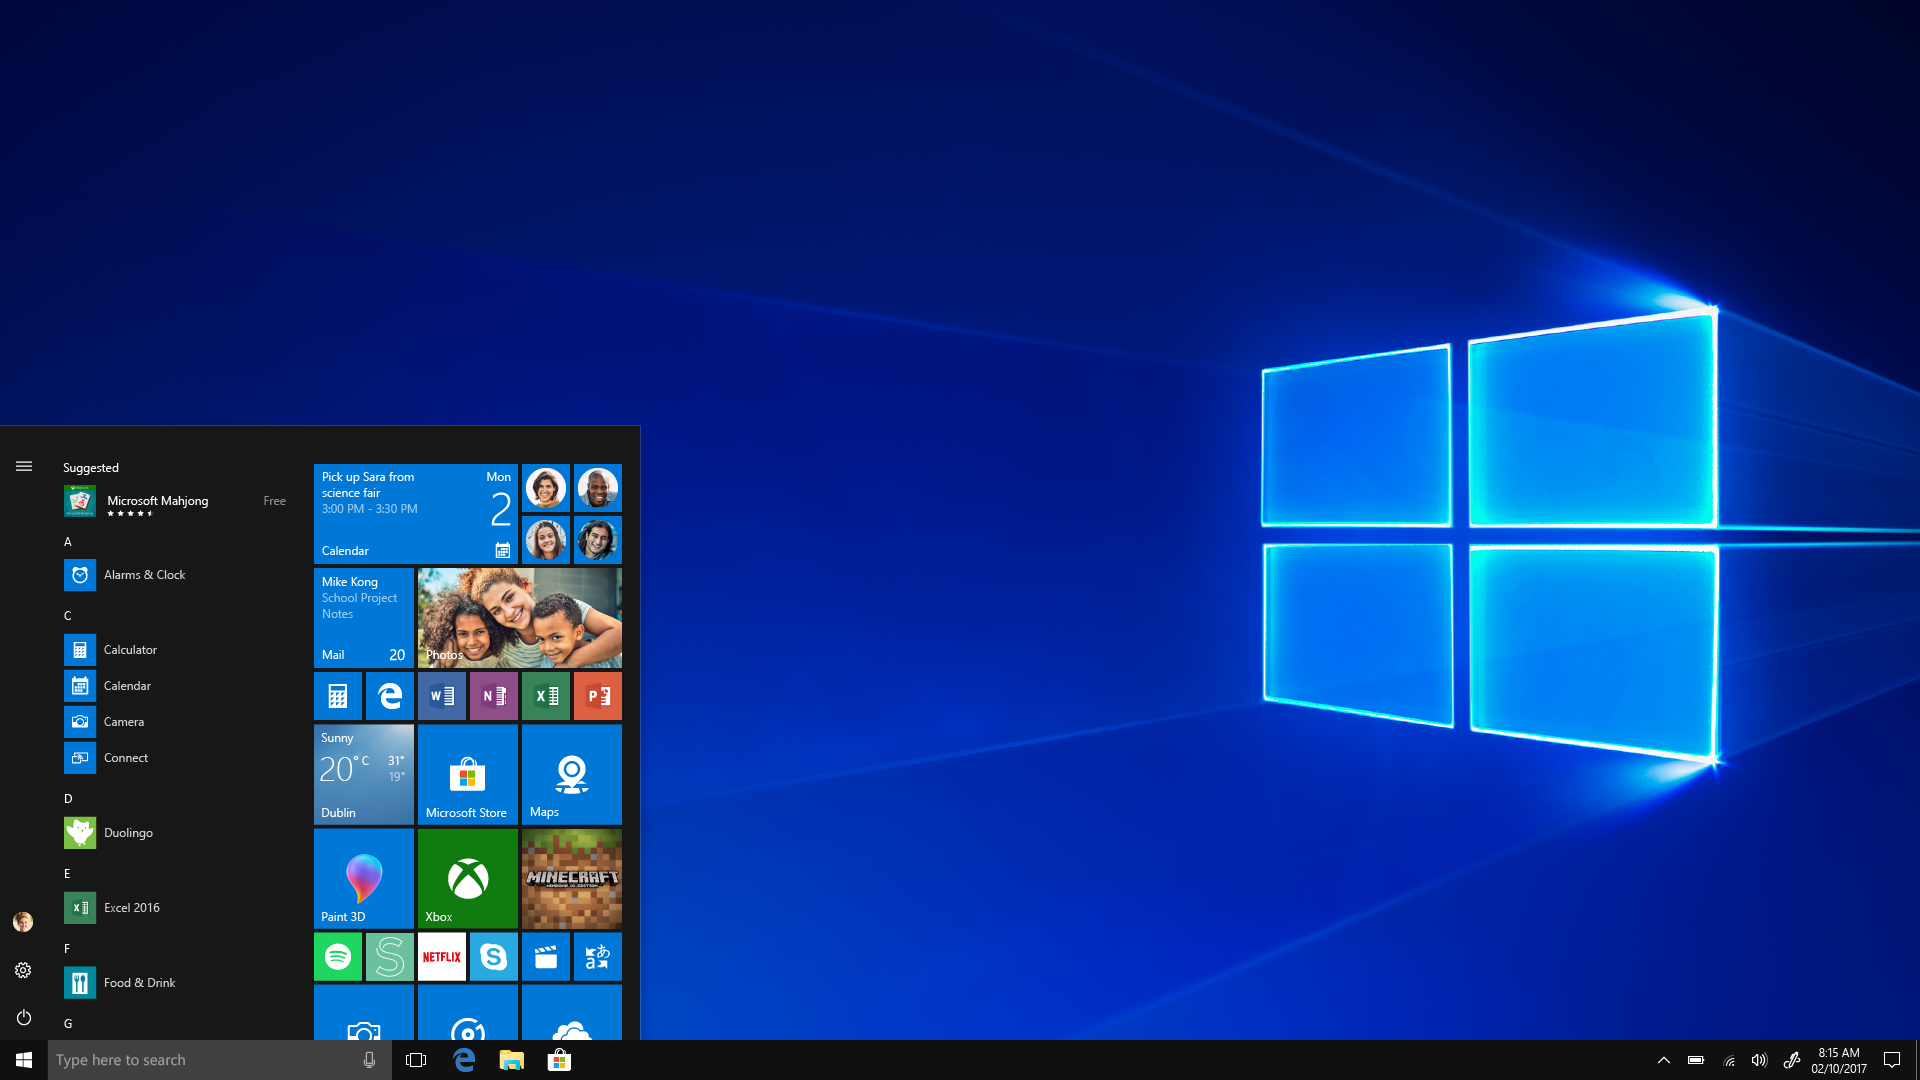Launch Word from its tile
1920x1080 pixels.
point(442,696)
